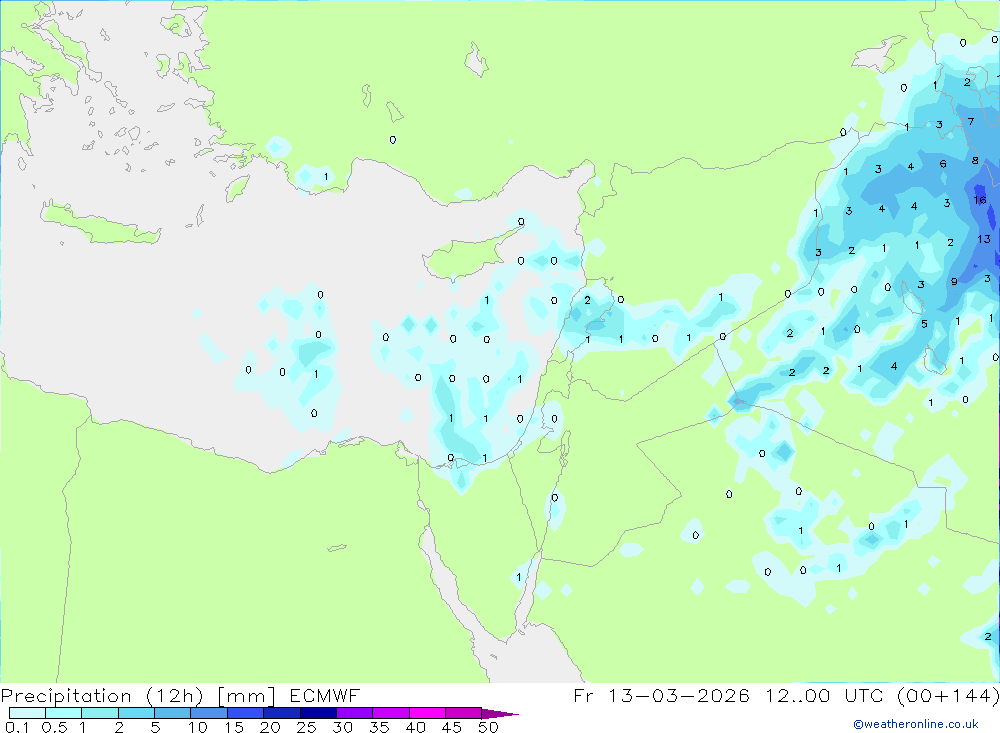Click the '30' legend scale label

coord(342,727)
